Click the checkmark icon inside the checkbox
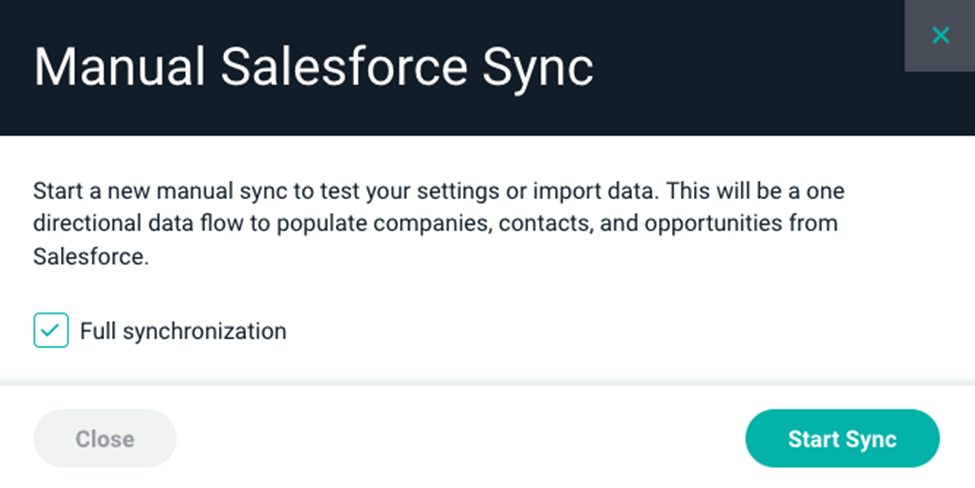The width and height of the screenshot is (975, 488). click(51, 330)
